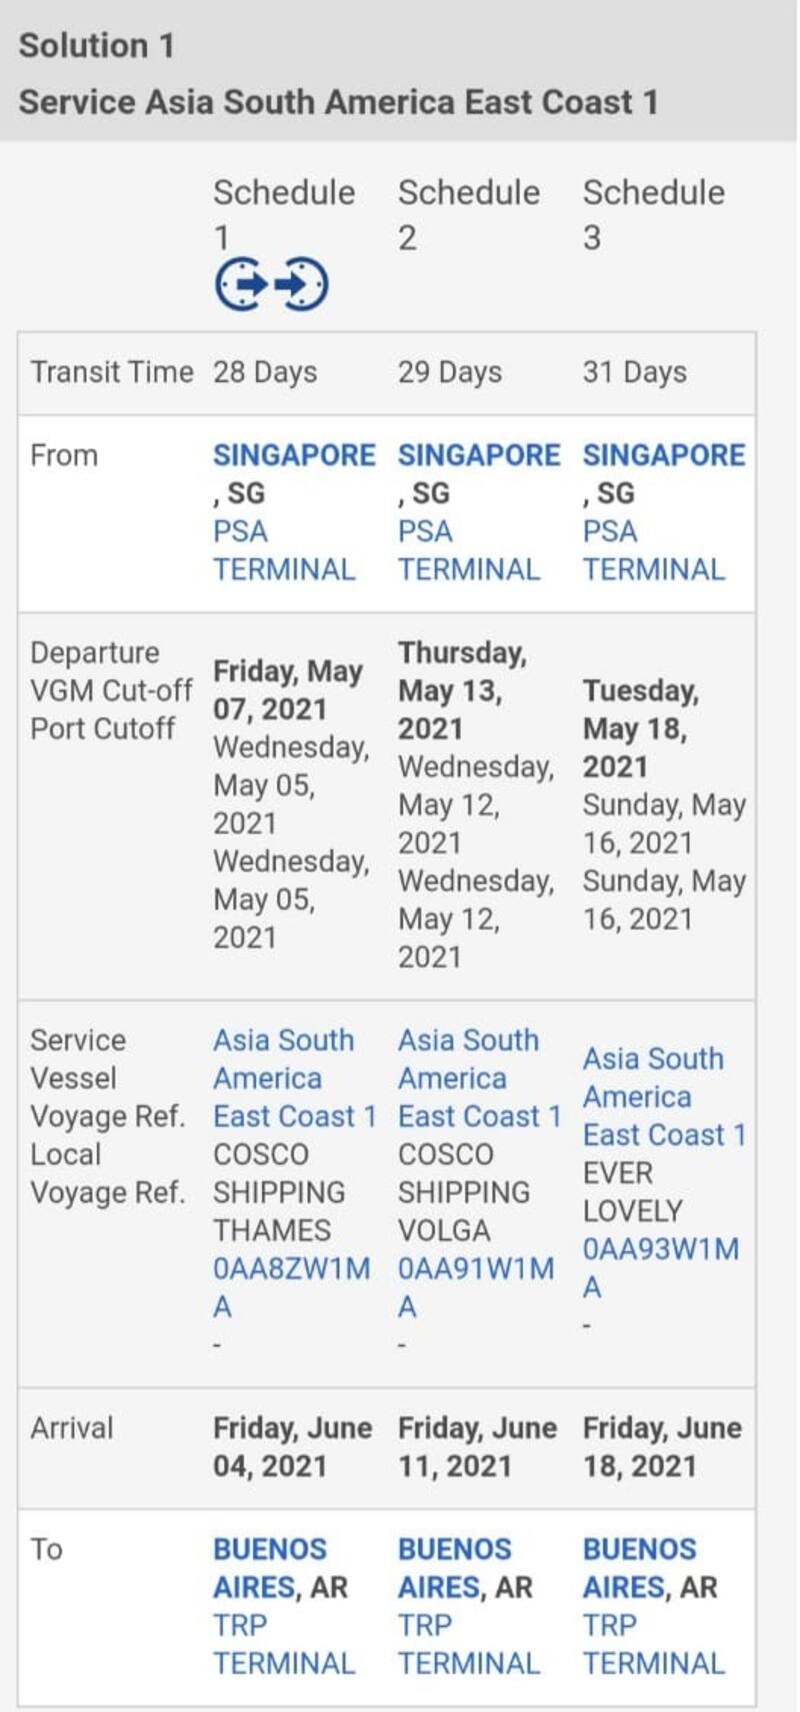Open PSA TERMINAL link for Schedule 2

point(469,551)
